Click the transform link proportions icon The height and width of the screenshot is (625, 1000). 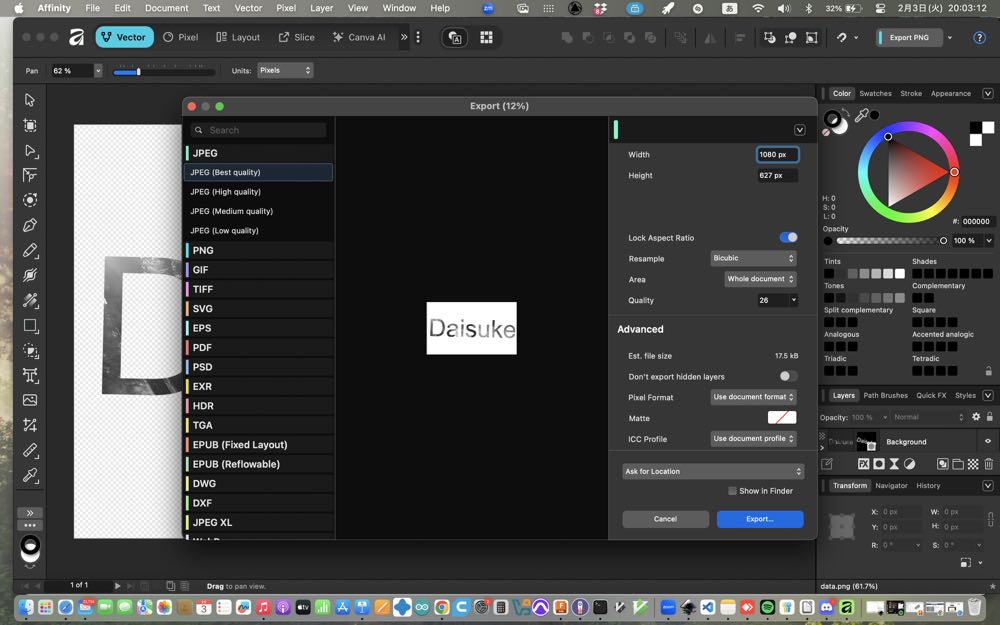[x=990, y=518]
